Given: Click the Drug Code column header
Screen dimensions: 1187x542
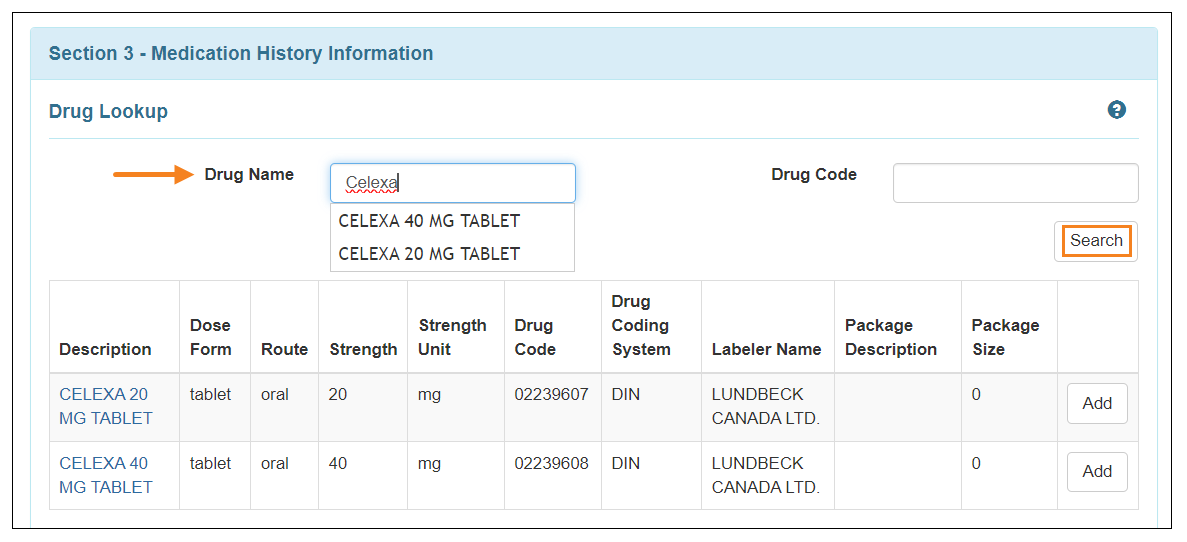Looking at the screenshot, I should point(535,337).
